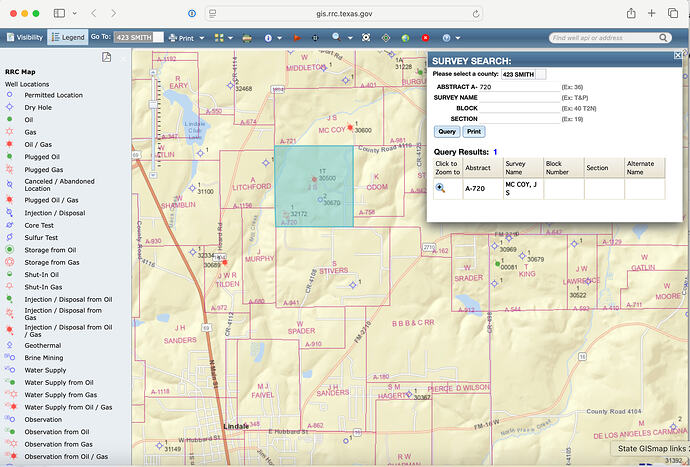
Task: Export legend using the PDF icon
Action: point(106,58)
